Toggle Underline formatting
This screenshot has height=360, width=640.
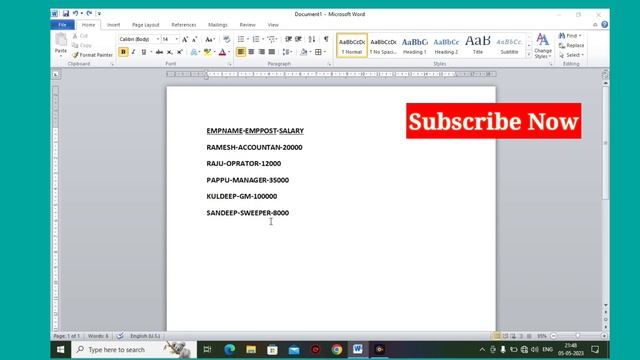tap(143, 52)
